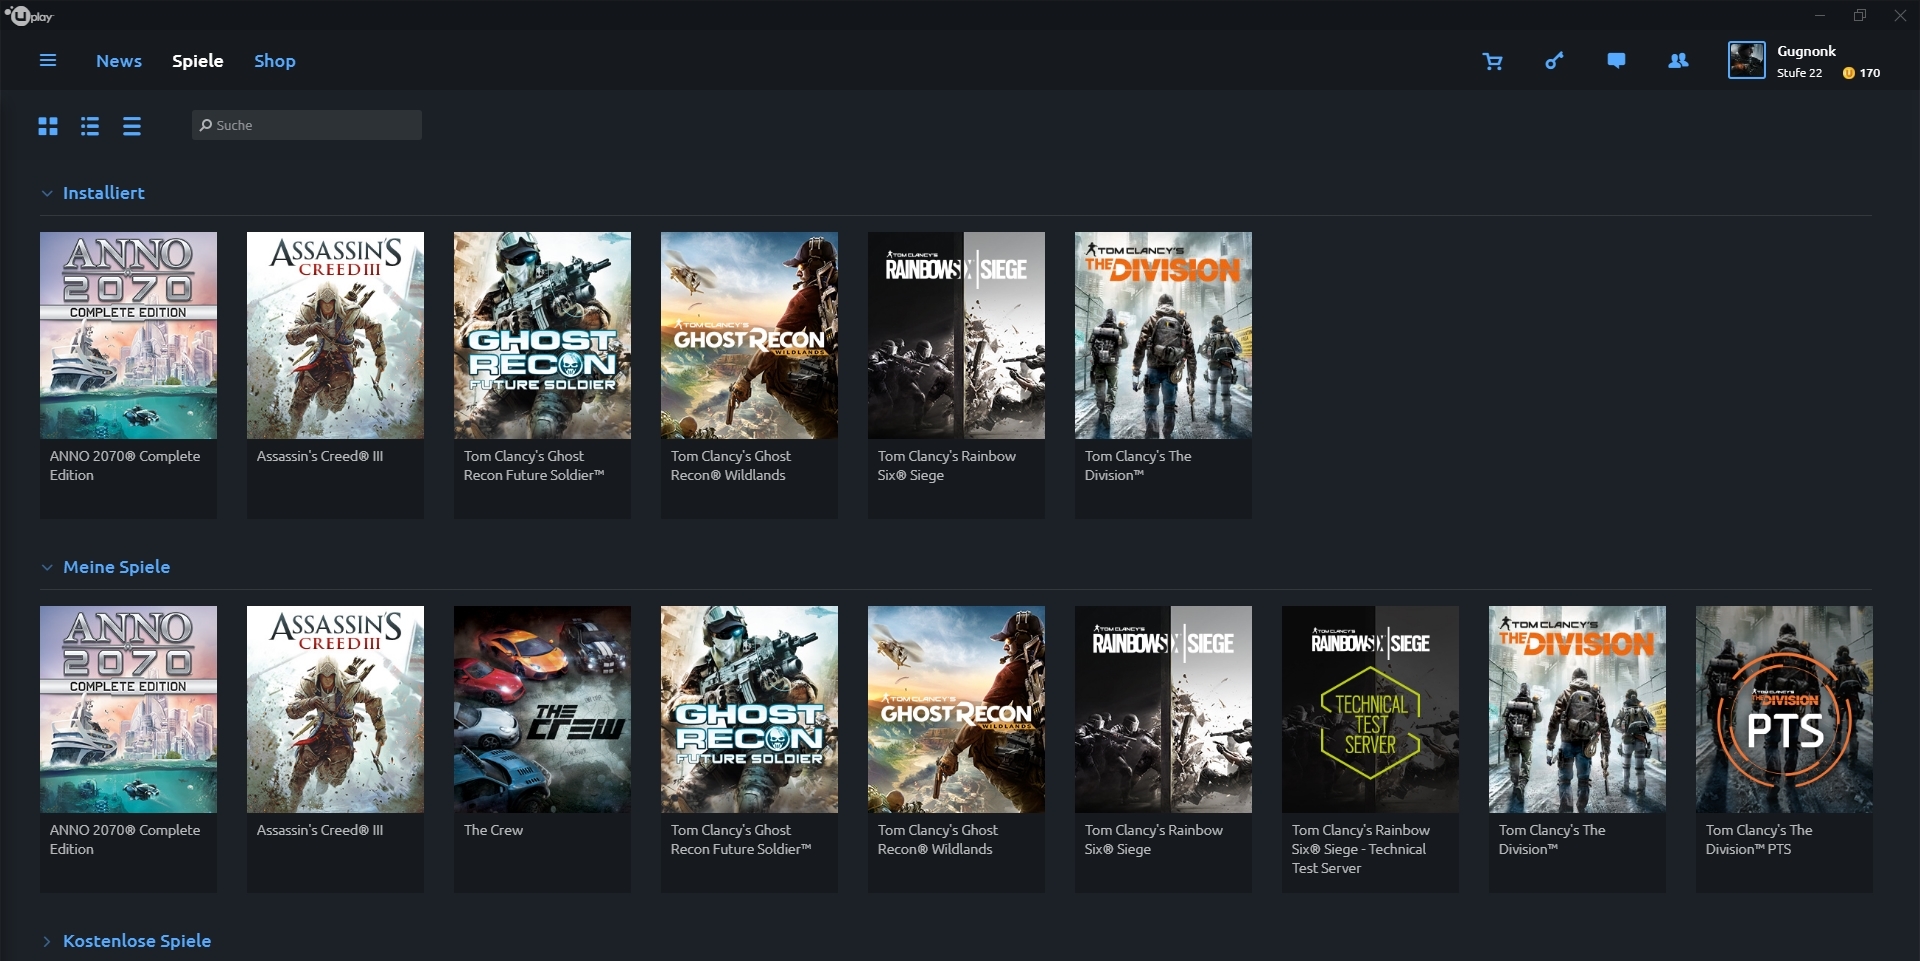Click Meine Spiele 'Ghost Recon® Wildlands' title
This screenshot has height=961, width=1920.
(938, 840)
